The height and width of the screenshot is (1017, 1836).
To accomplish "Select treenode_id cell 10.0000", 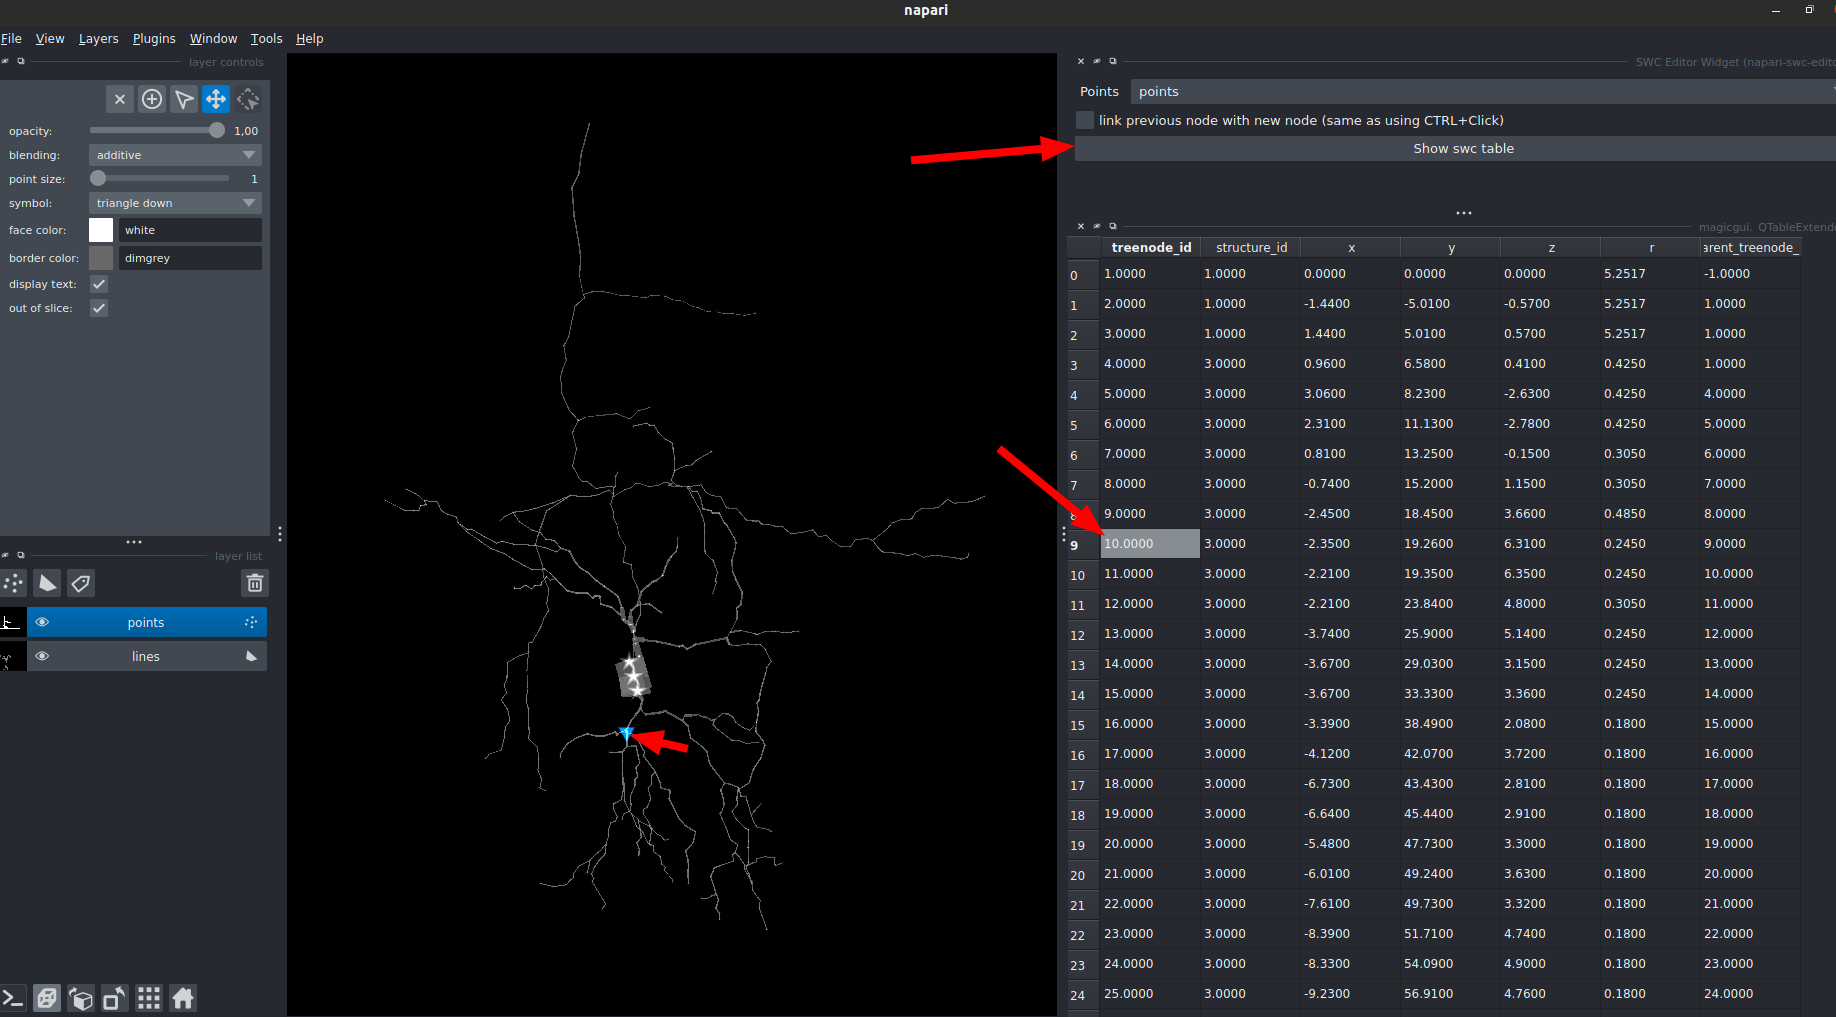I will coord(1150,544).
